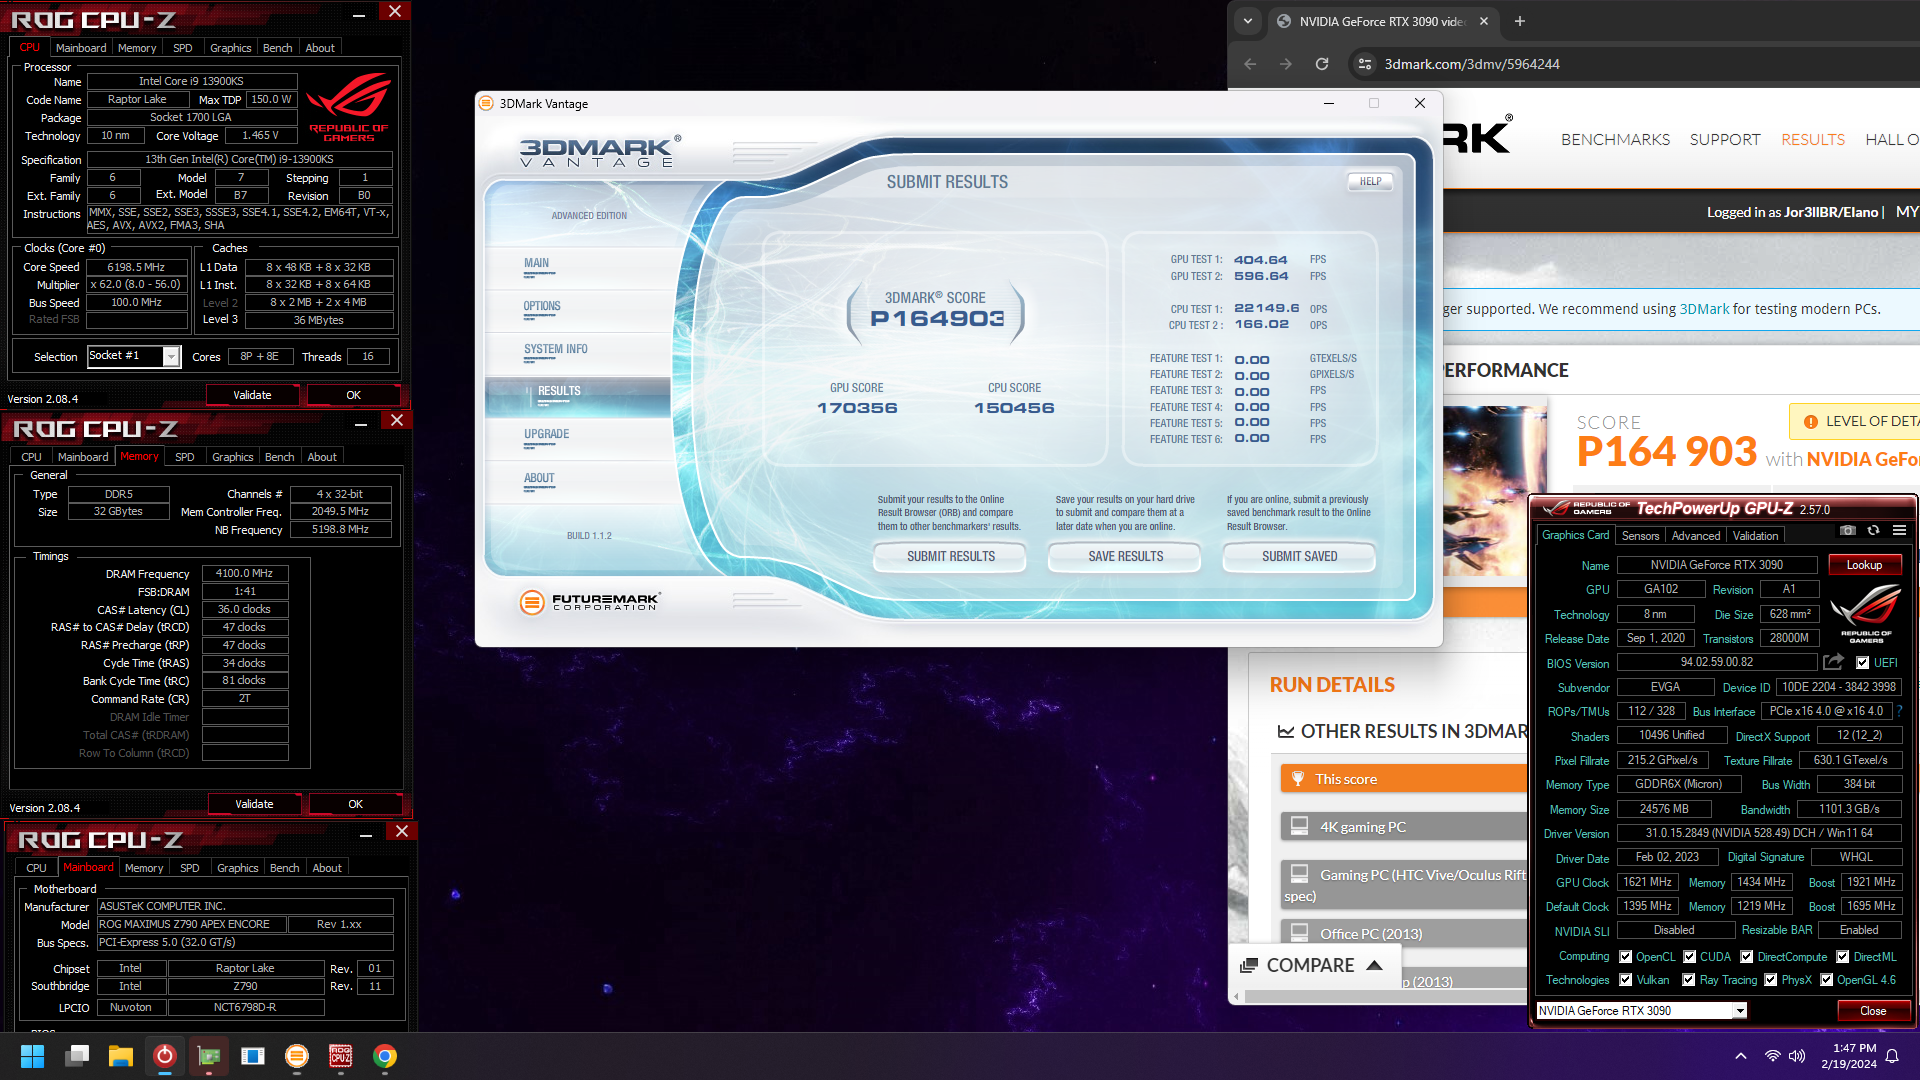Click Validate in the CPU-Z memory window
The width and height of the screenshot is (1920, 1080).
(x=253, y=804)
